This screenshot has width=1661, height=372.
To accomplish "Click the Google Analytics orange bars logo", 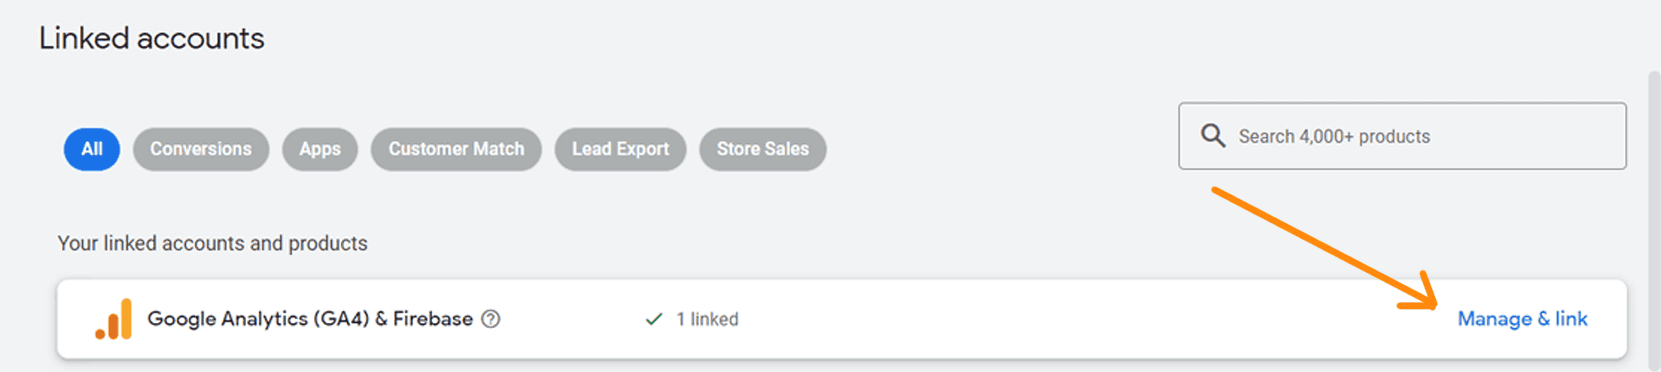I will pyautogui.click(x=114, y=319).
